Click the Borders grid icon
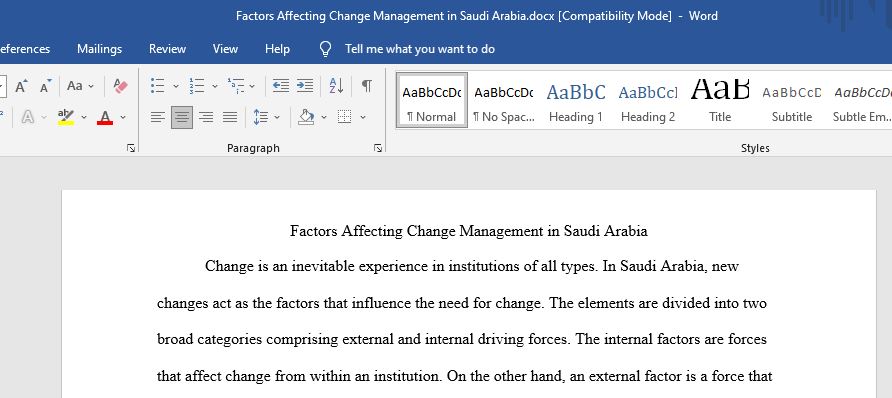The image size is (892, 398). click(x=344, y=117)
